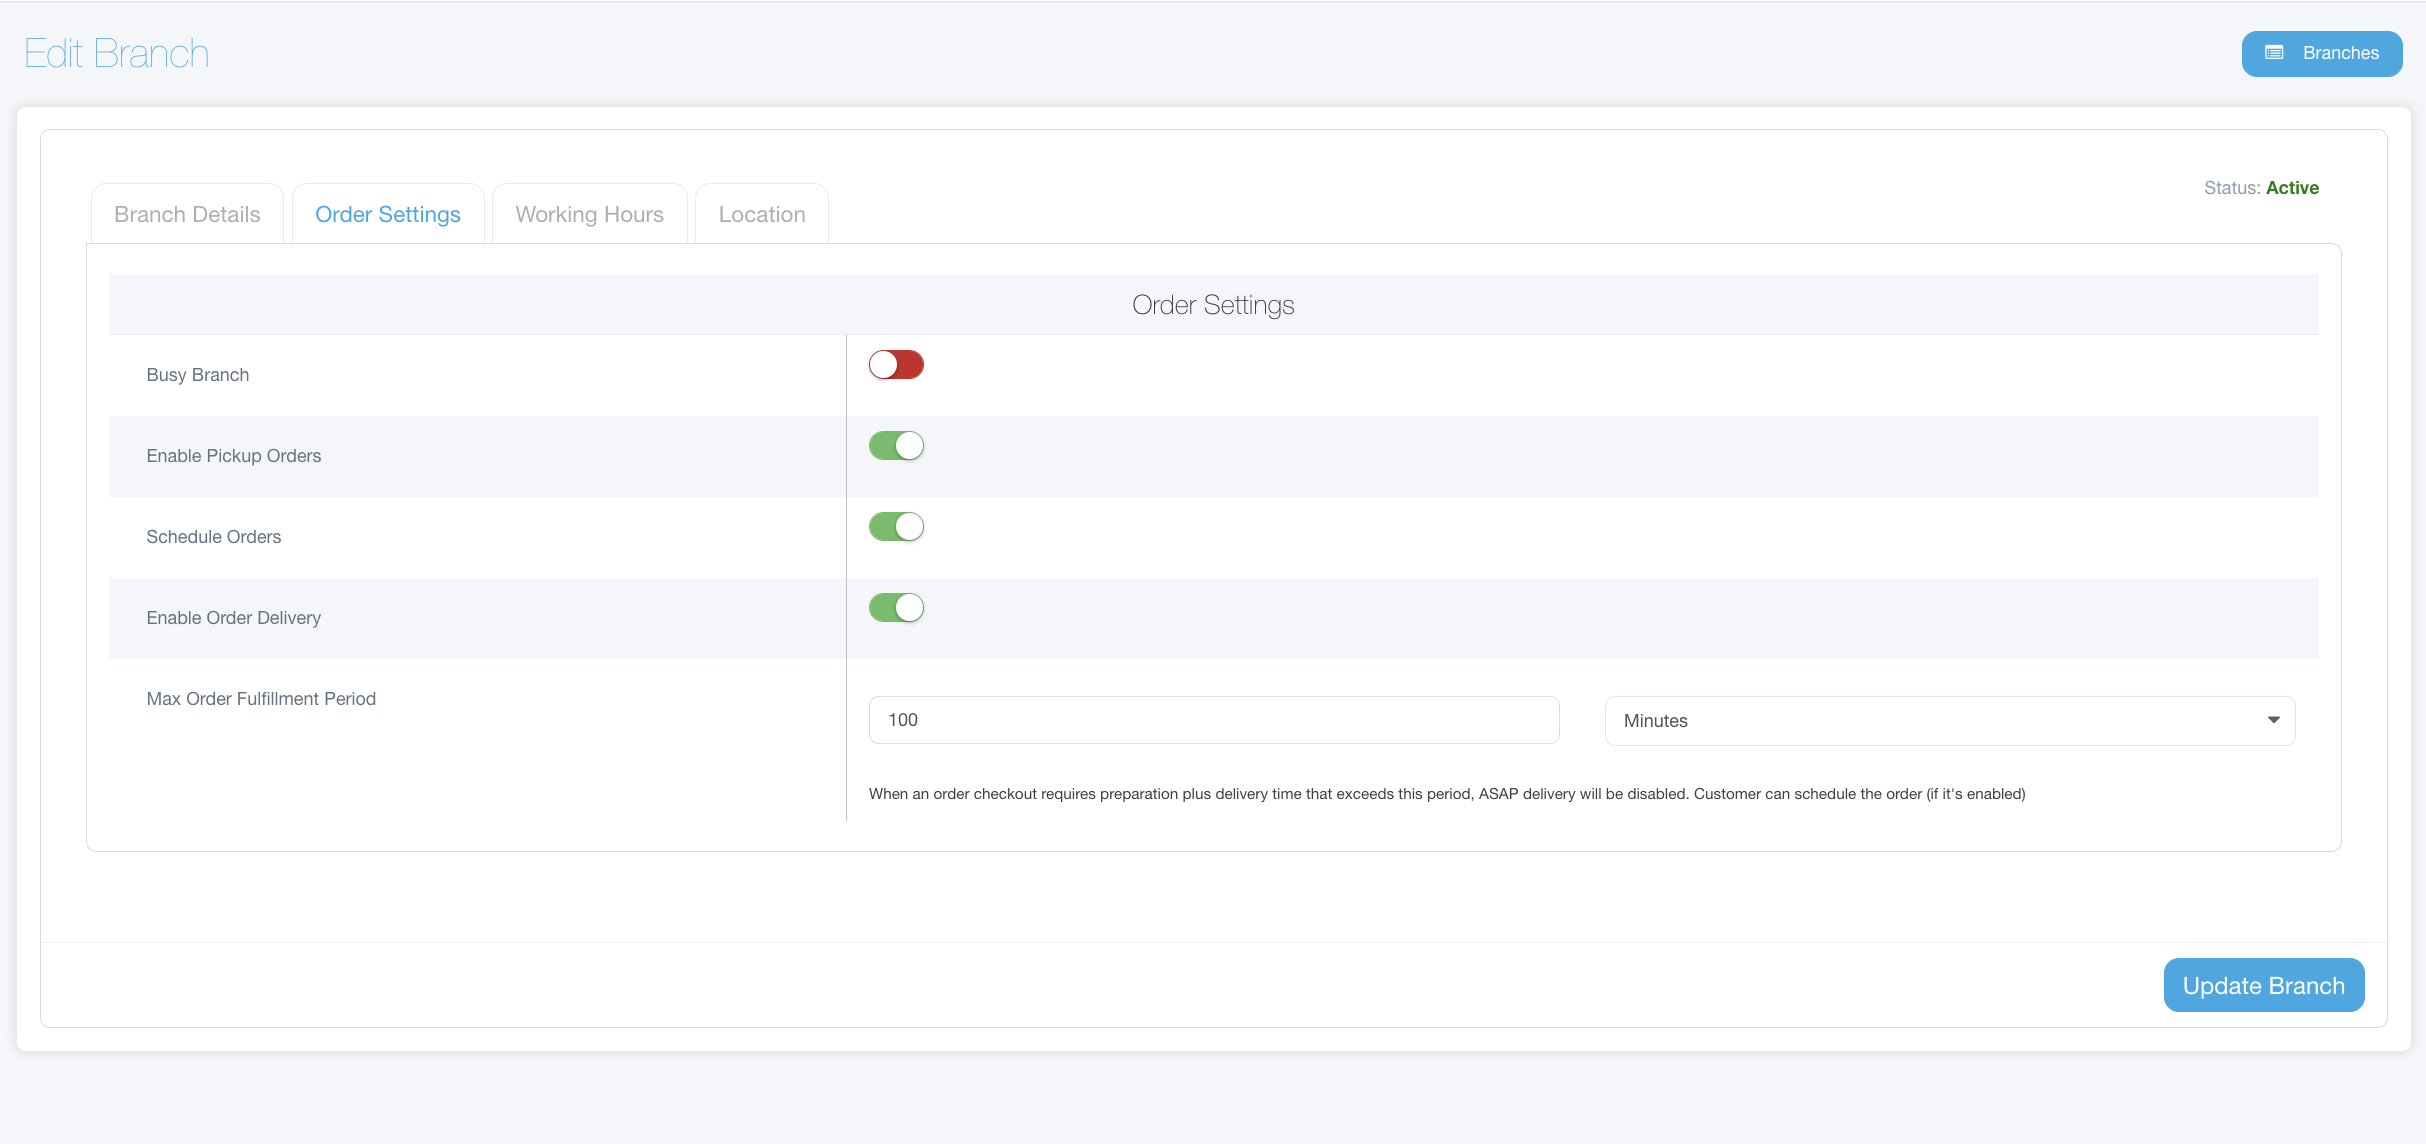Viewport: 2426px width, 1144px height.
Task: Open the Working Hours tab
Action: [x=589, y=214]
